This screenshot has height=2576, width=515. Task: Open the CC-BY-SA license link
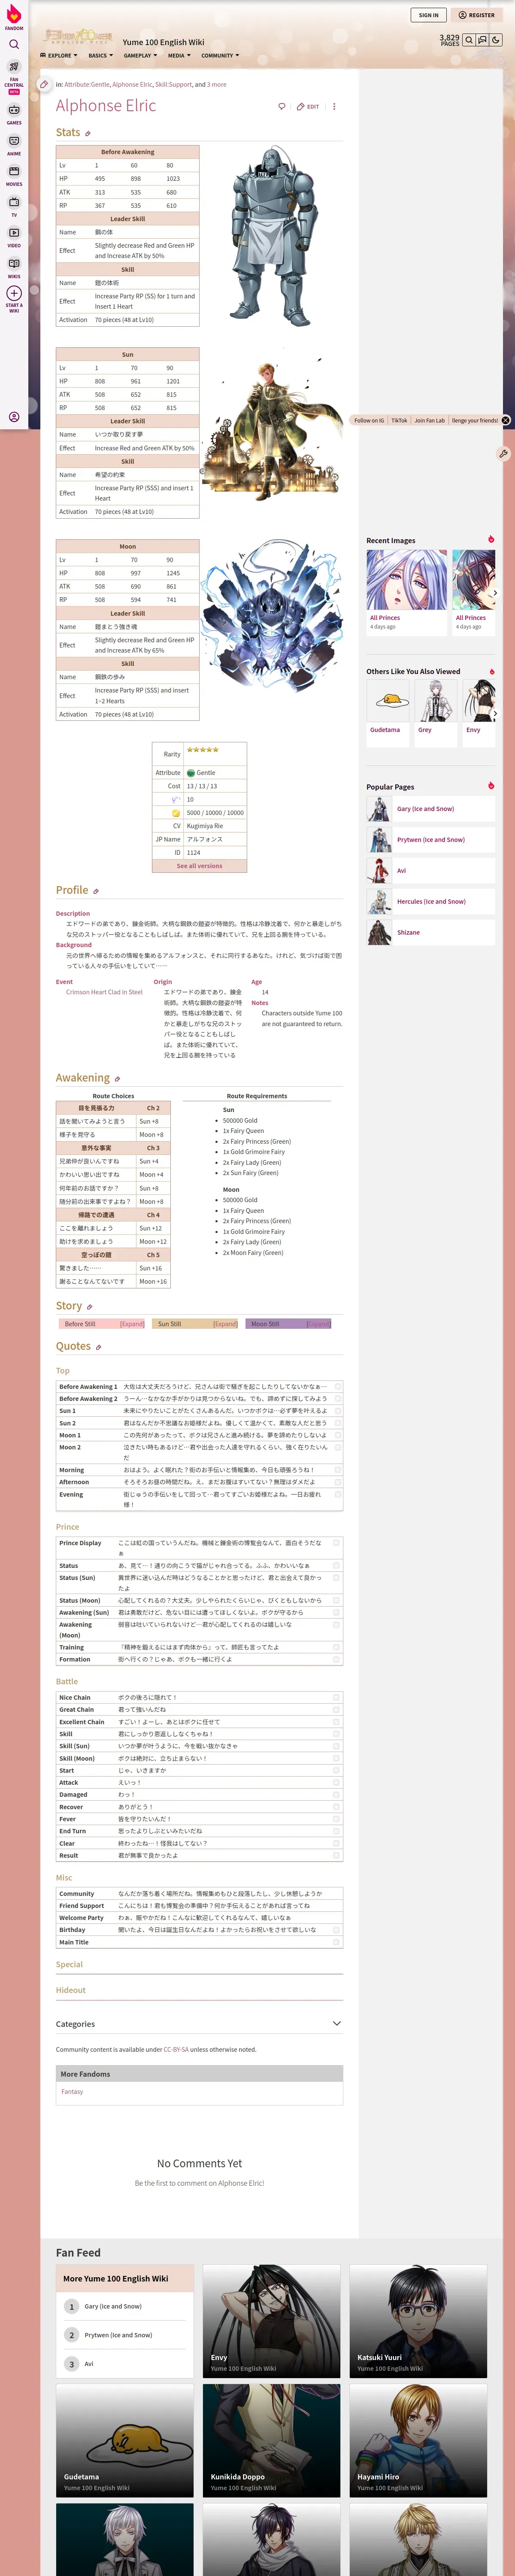pyautogui.click(x=176, y=2049)
